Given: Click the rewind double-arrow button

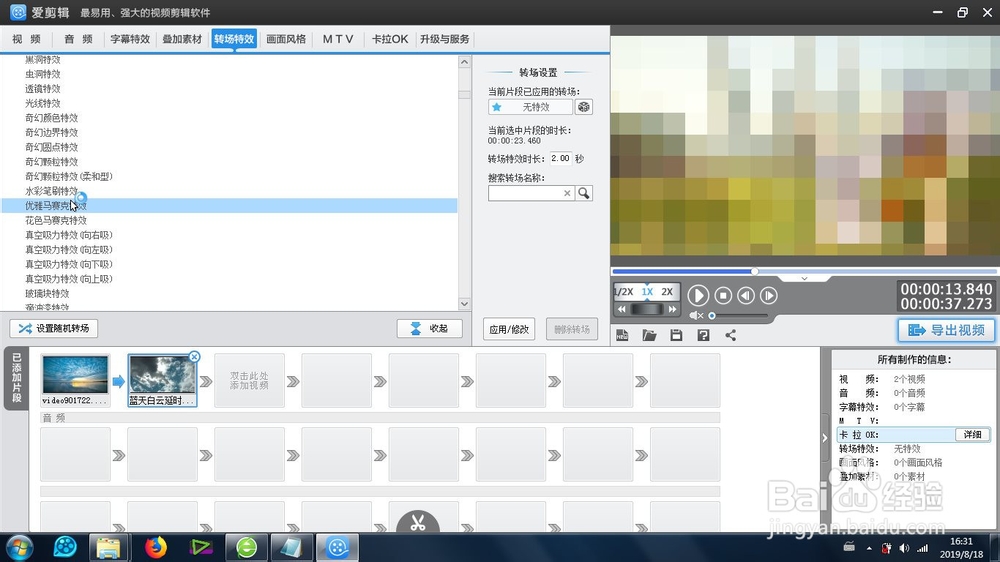Looking at the screenshot, I should [622, 309].
